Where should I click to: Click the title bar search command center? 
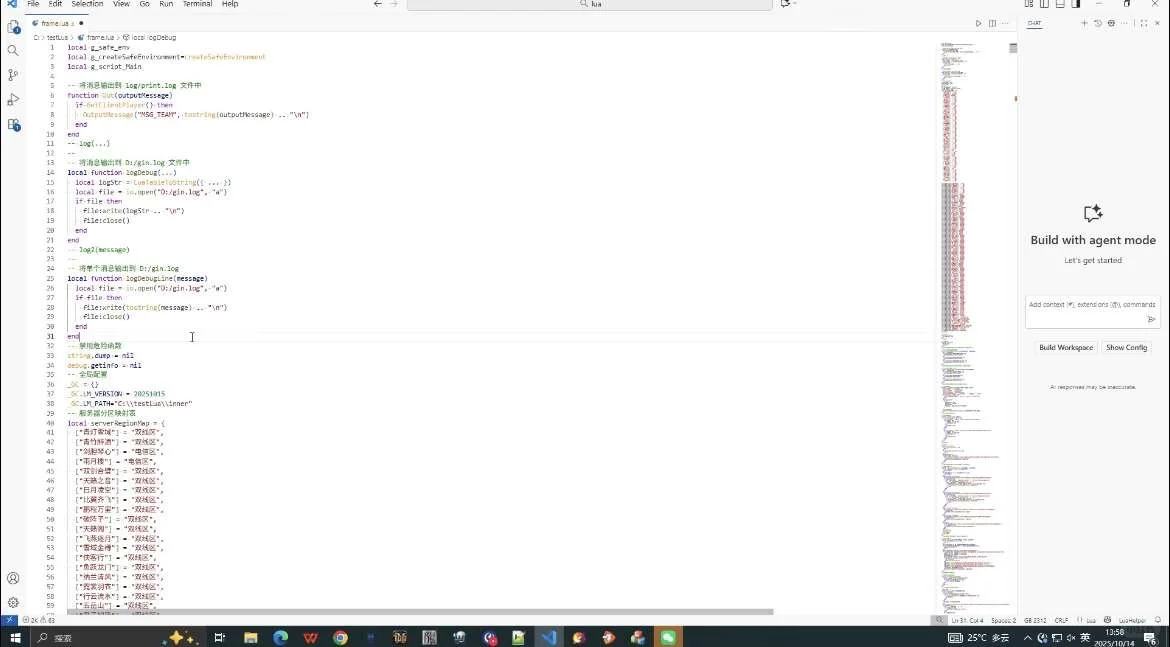point(589,4)
